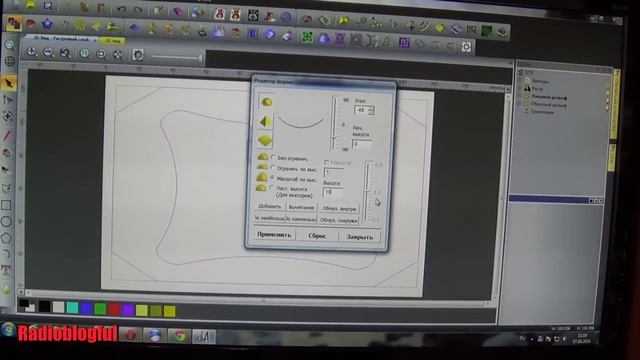Screen dimensions: 640x360
Task: Pick the cyan color swatch
Action: point(72,308)
